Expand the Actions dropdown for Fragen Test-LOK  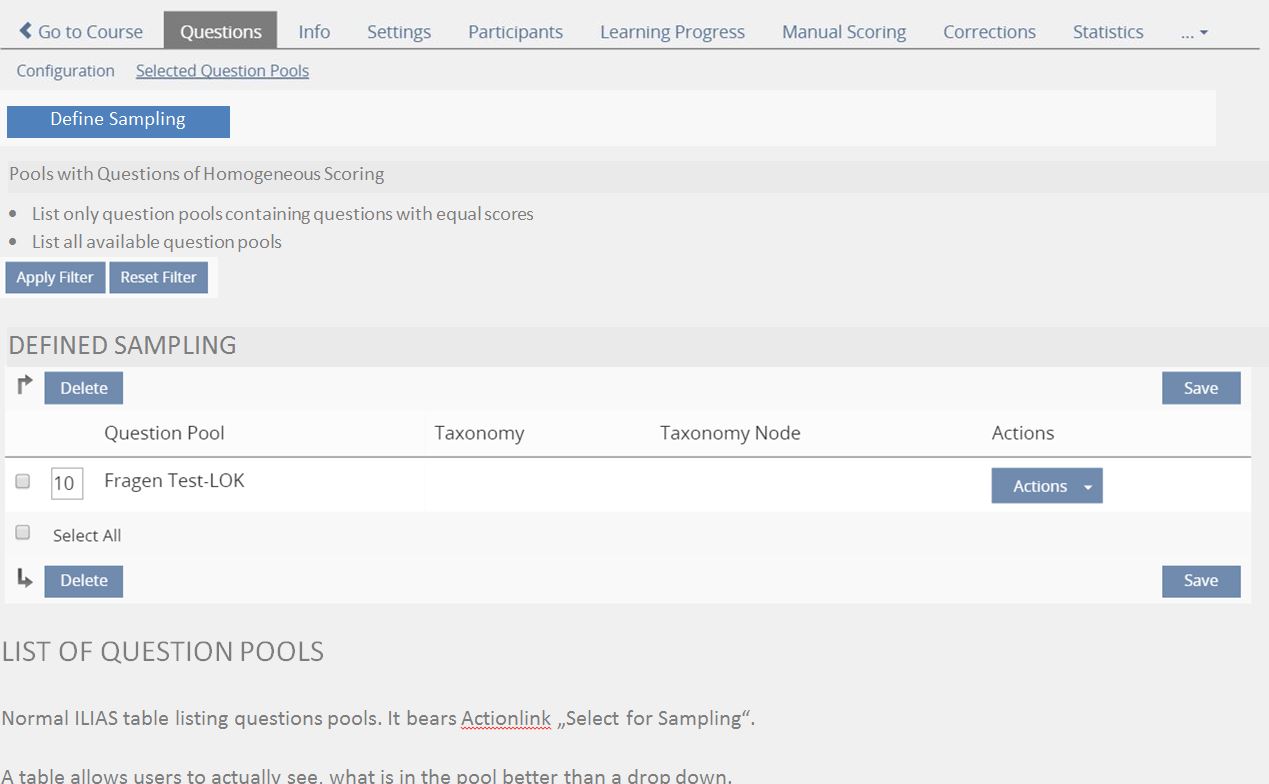click(1046, 485)
